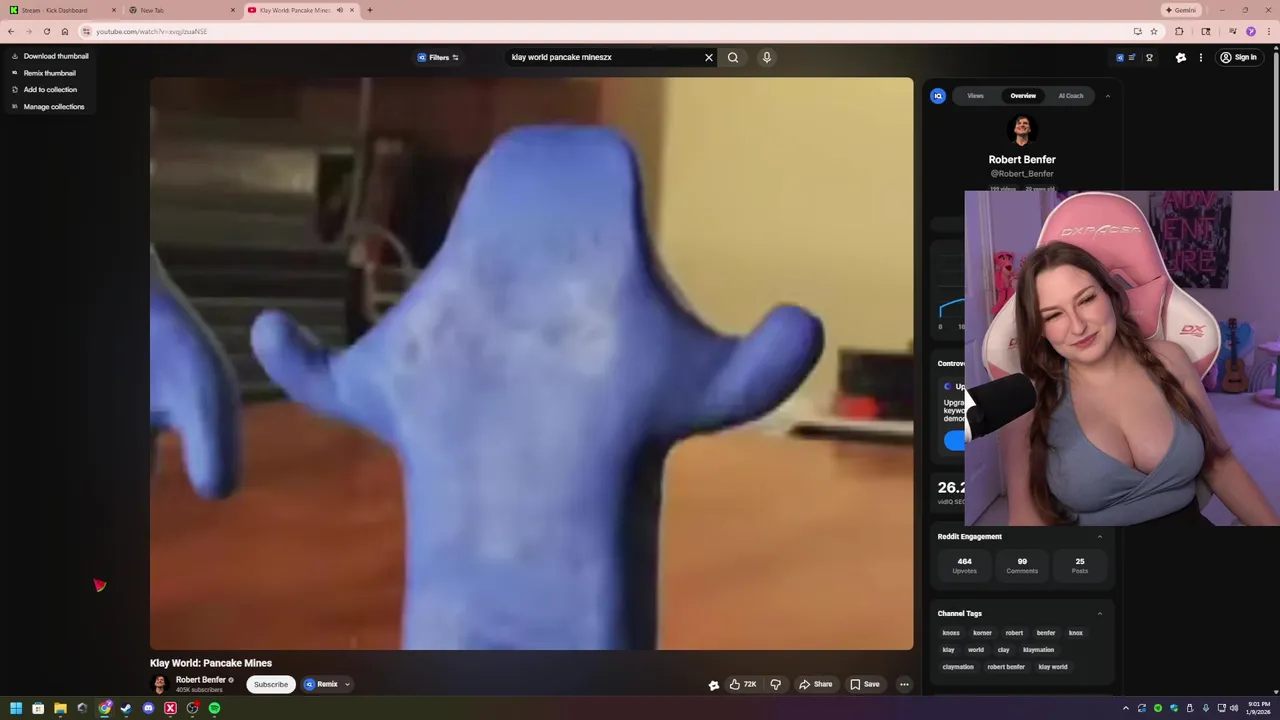Open more actions ellipsis under video
Image resolution: width=1280 pixels, height=720 pixels.
[x=904, y=684]
